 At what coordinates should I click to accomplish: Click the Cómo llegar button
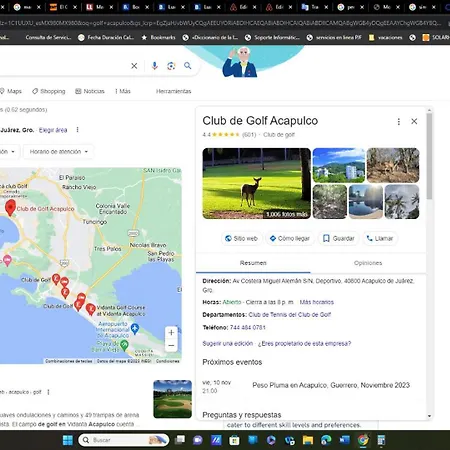click(x=290, y=238)
